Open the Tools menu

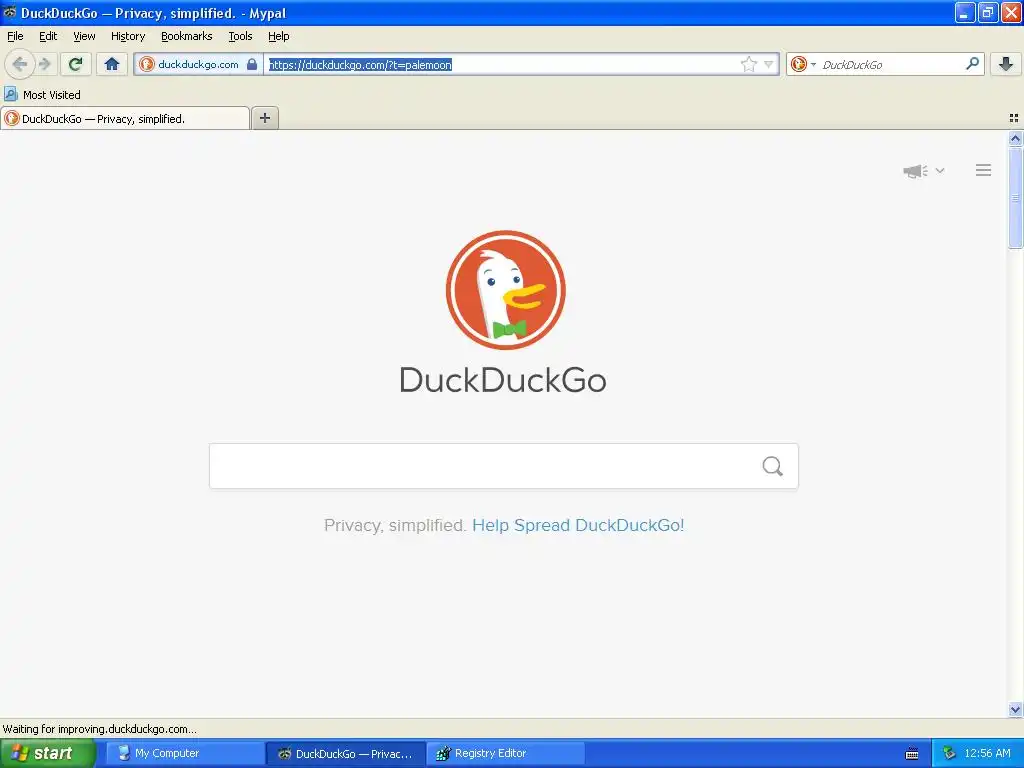coord(240,36)
